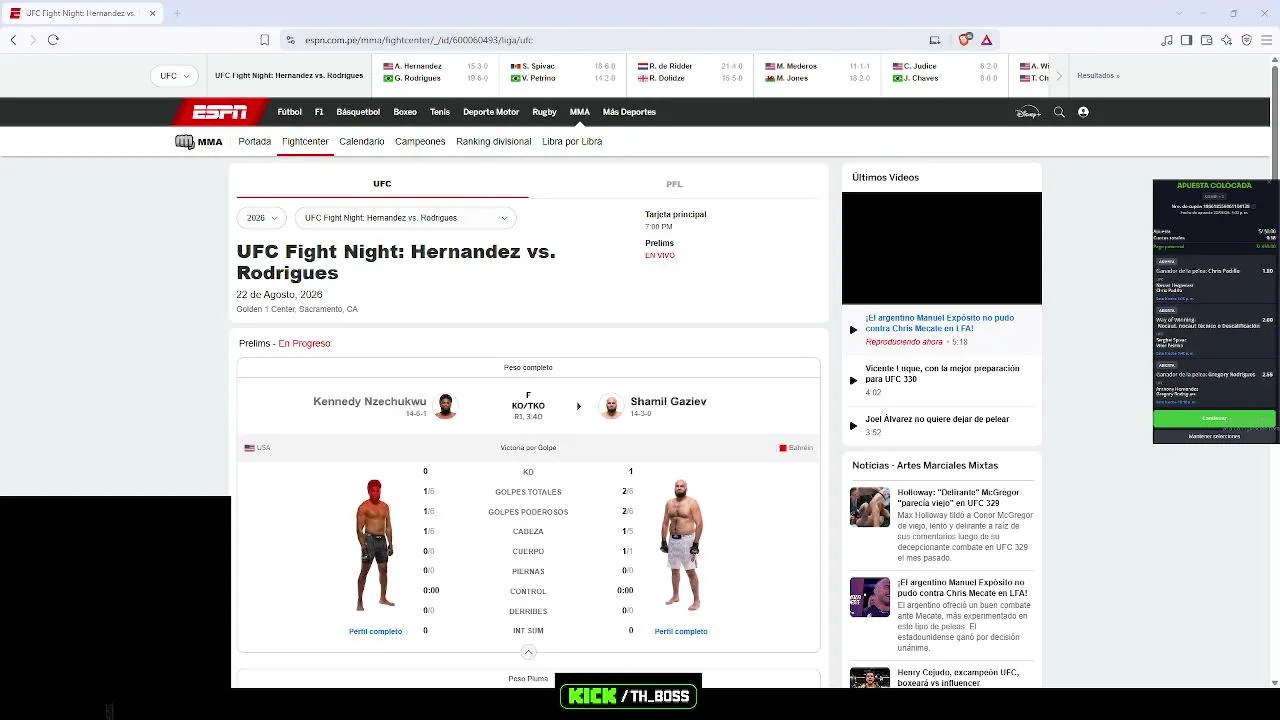Select the PFL tab
The height and width of the screenshot is (720, 1280).
click(674, 184)
